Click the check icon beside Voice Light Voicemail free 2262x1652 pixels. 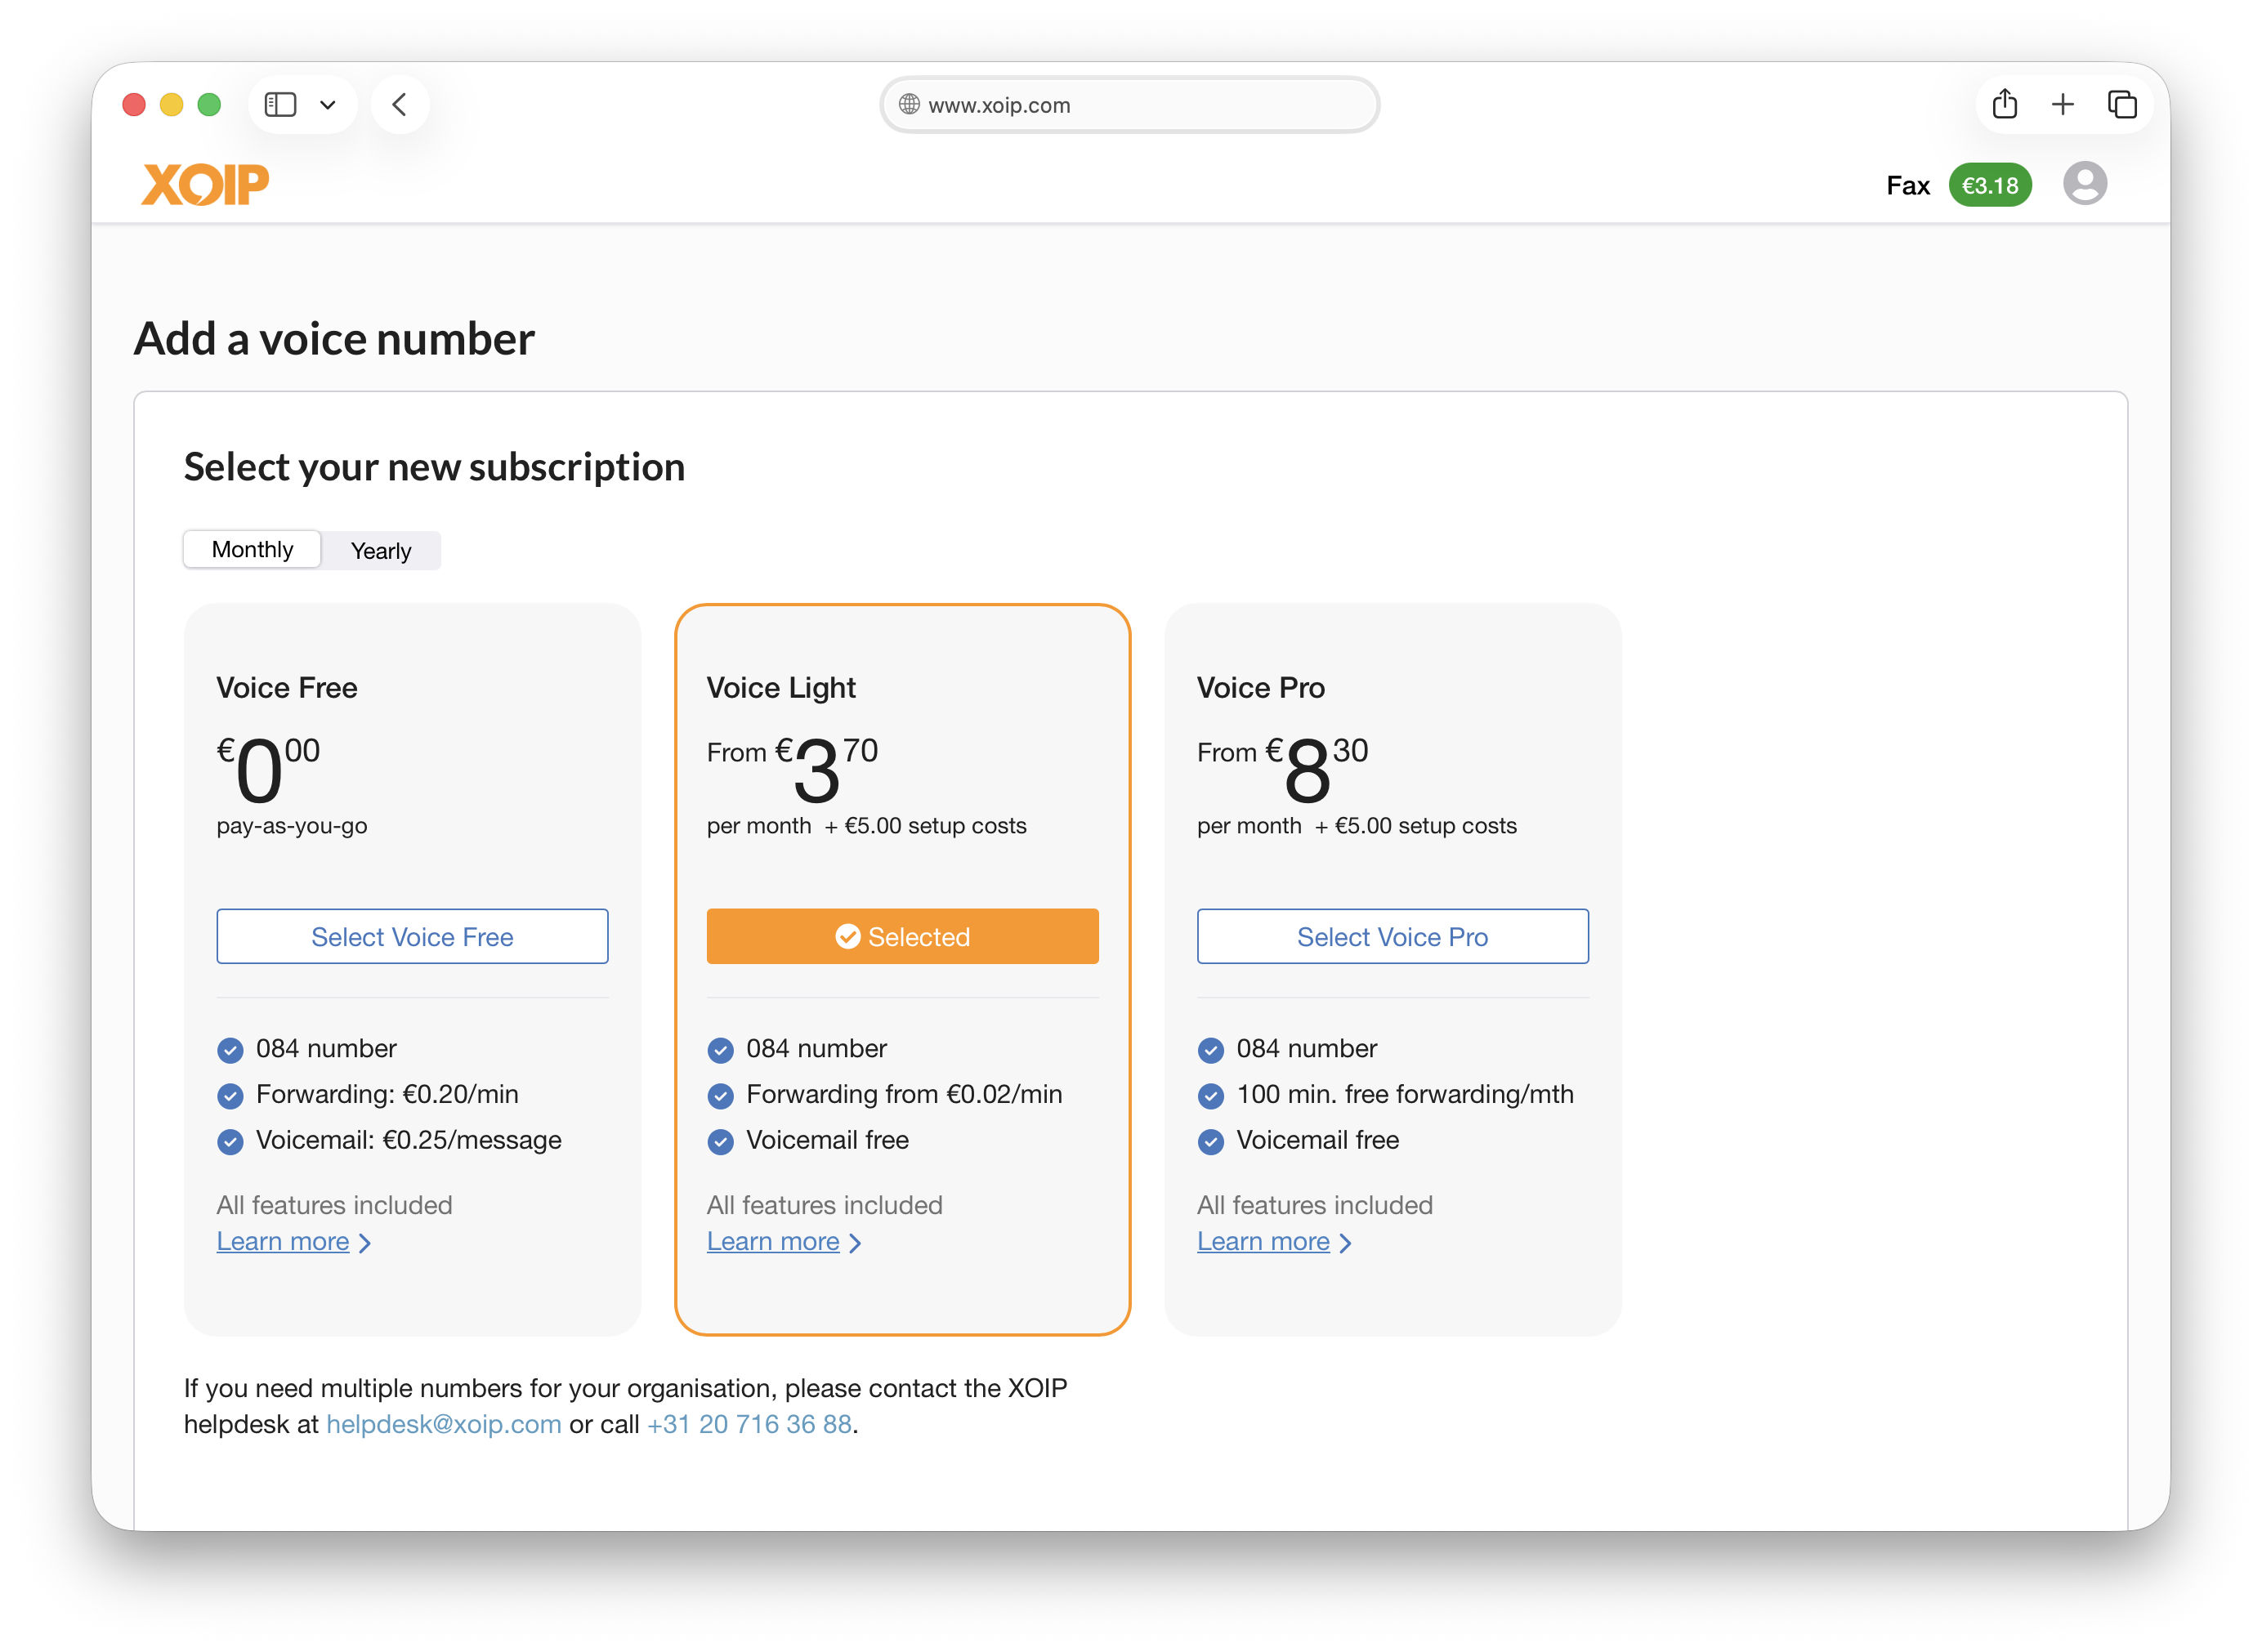tap(720, 1142)
